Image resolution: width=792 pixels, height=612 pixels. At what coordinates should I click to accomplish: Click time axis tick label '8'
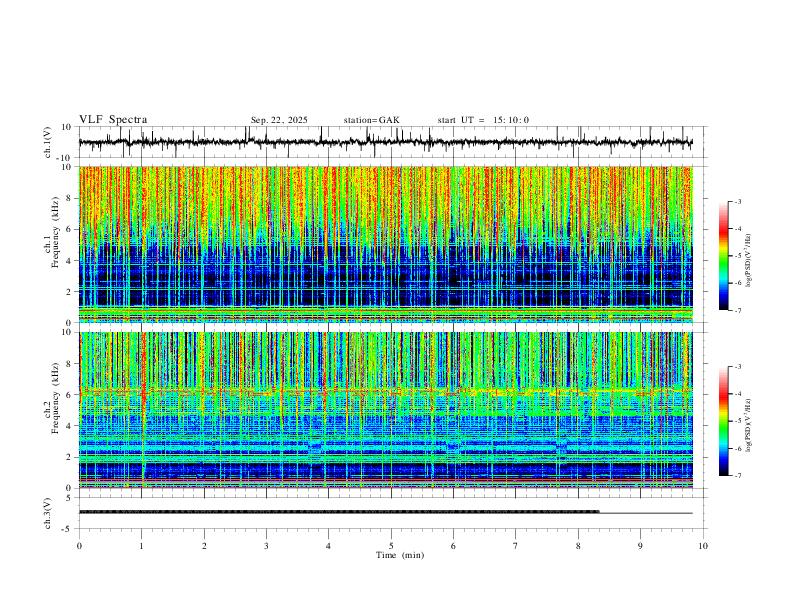pos(578,546)
